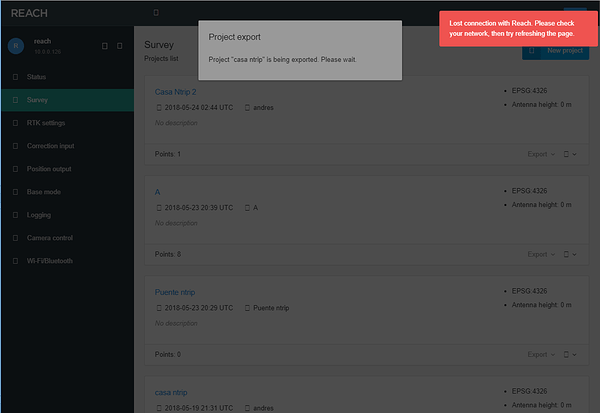Open the casa ntrip project

pos(171,393)
